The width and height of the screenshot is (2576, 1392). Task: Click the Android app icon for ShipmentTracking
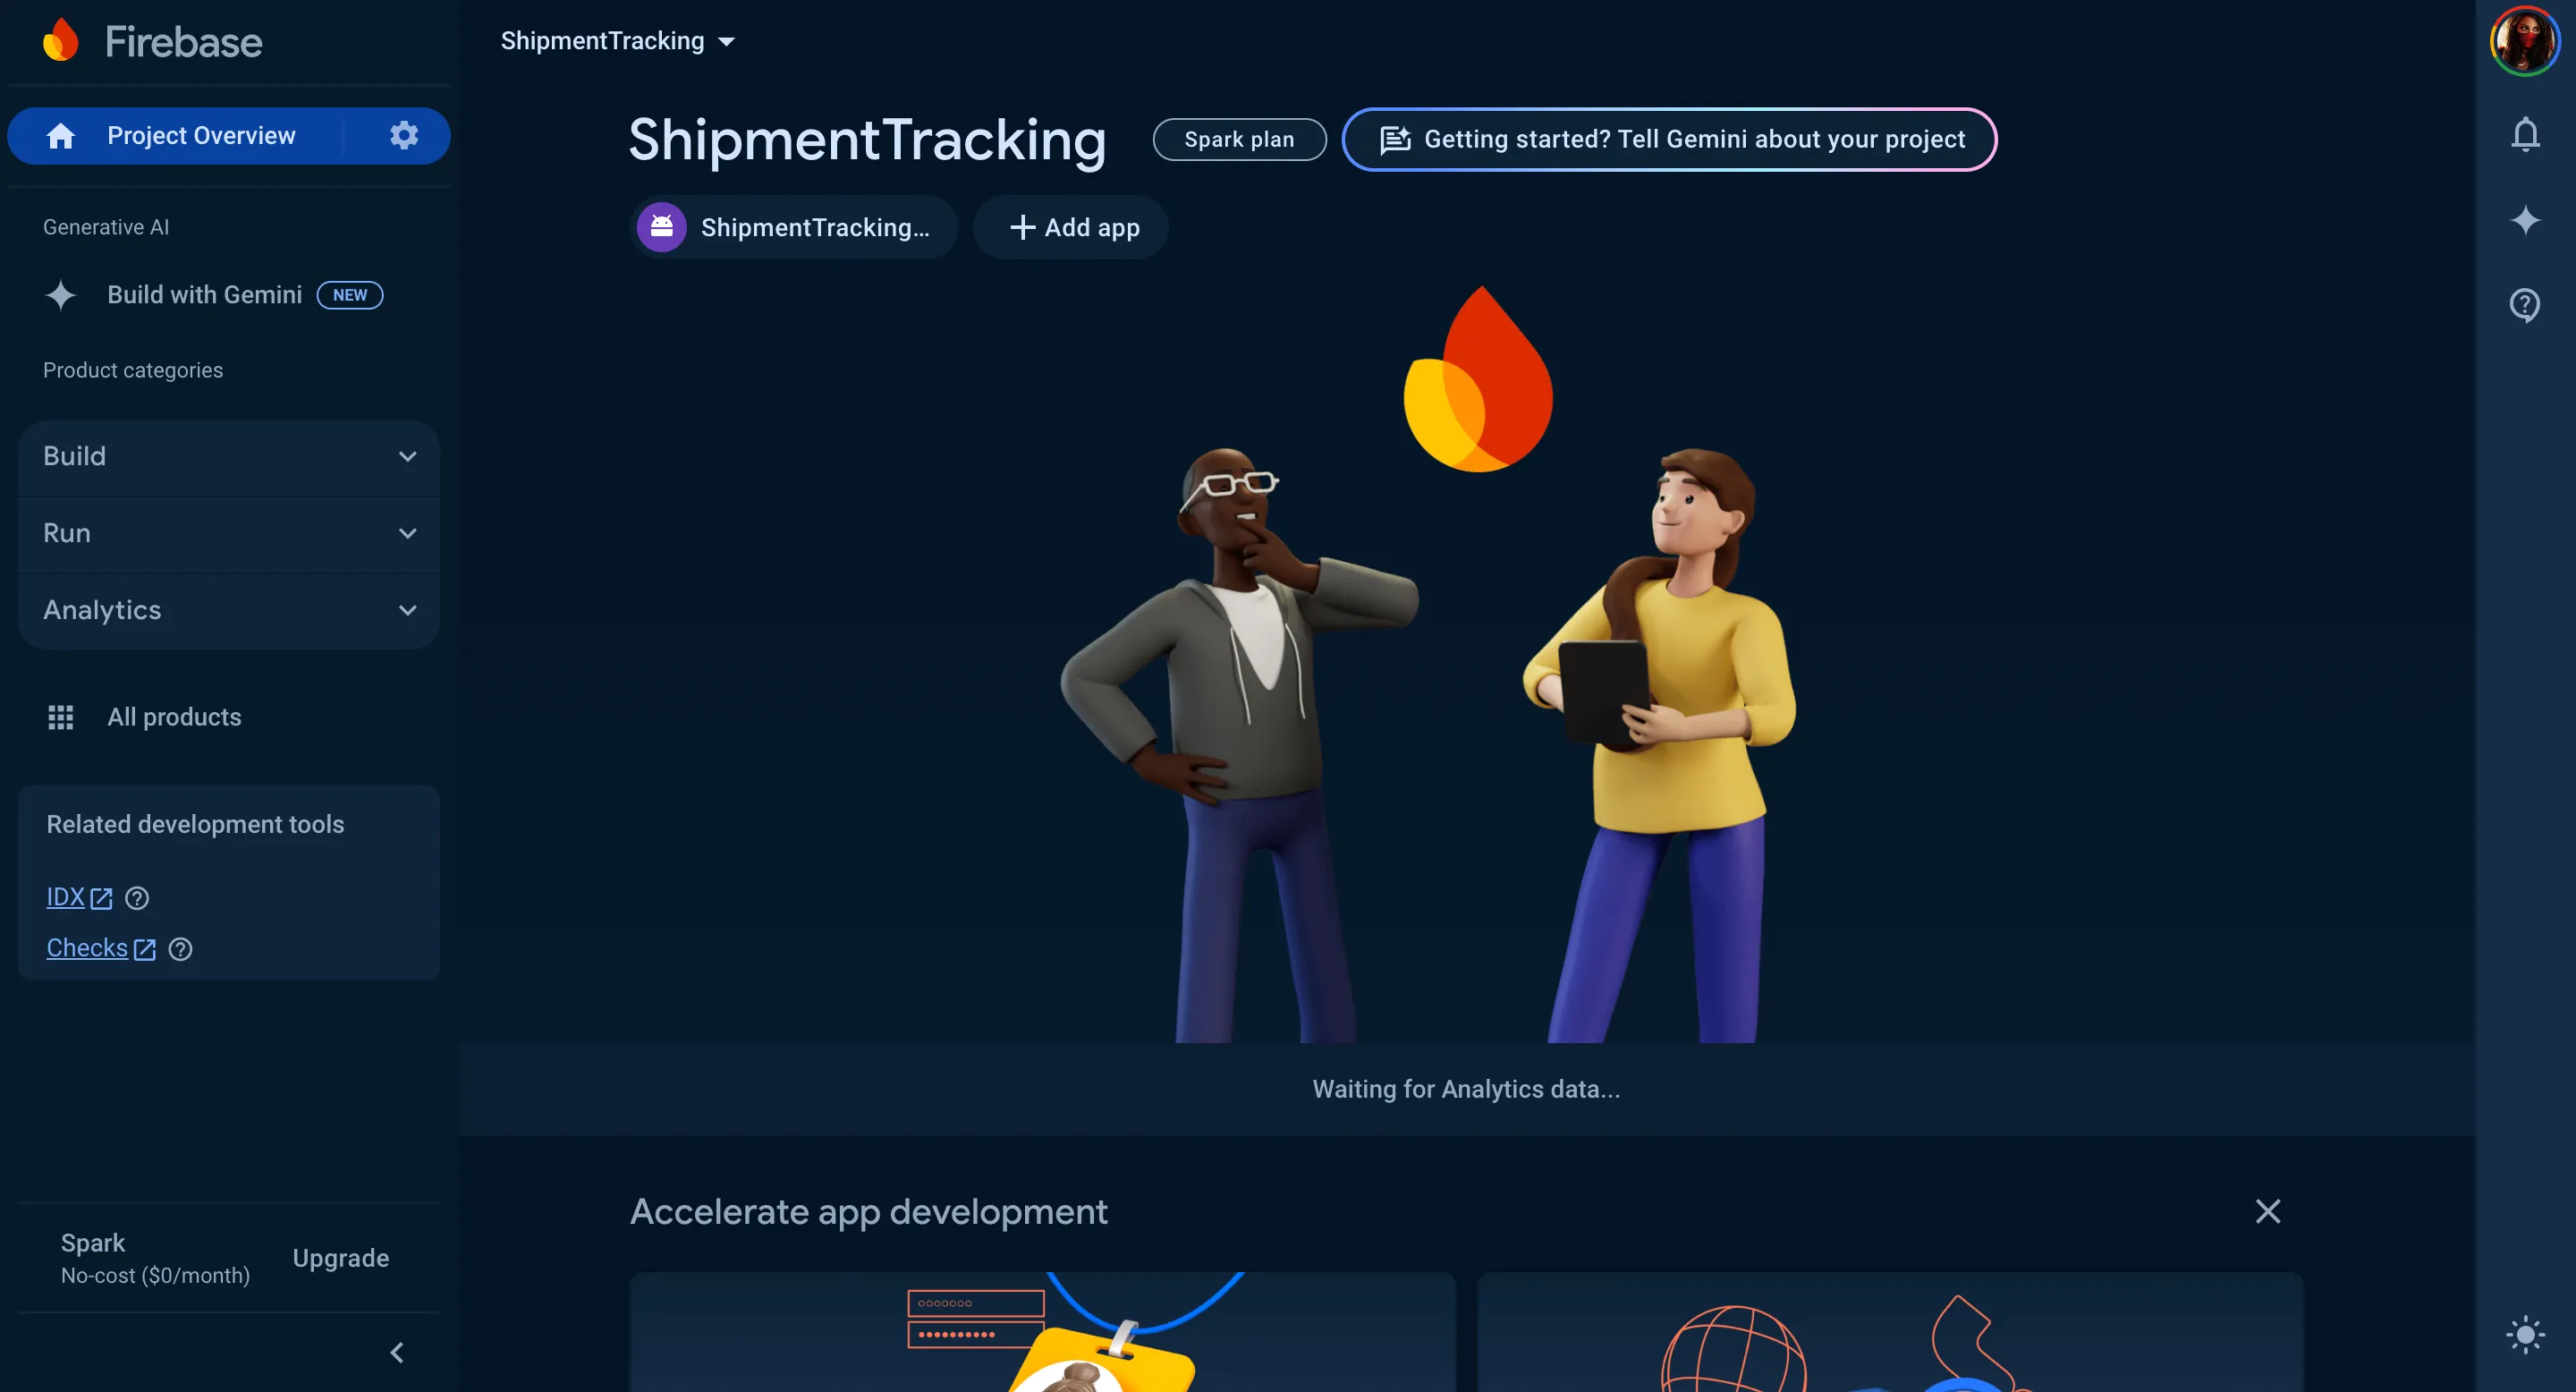point(662,228)
